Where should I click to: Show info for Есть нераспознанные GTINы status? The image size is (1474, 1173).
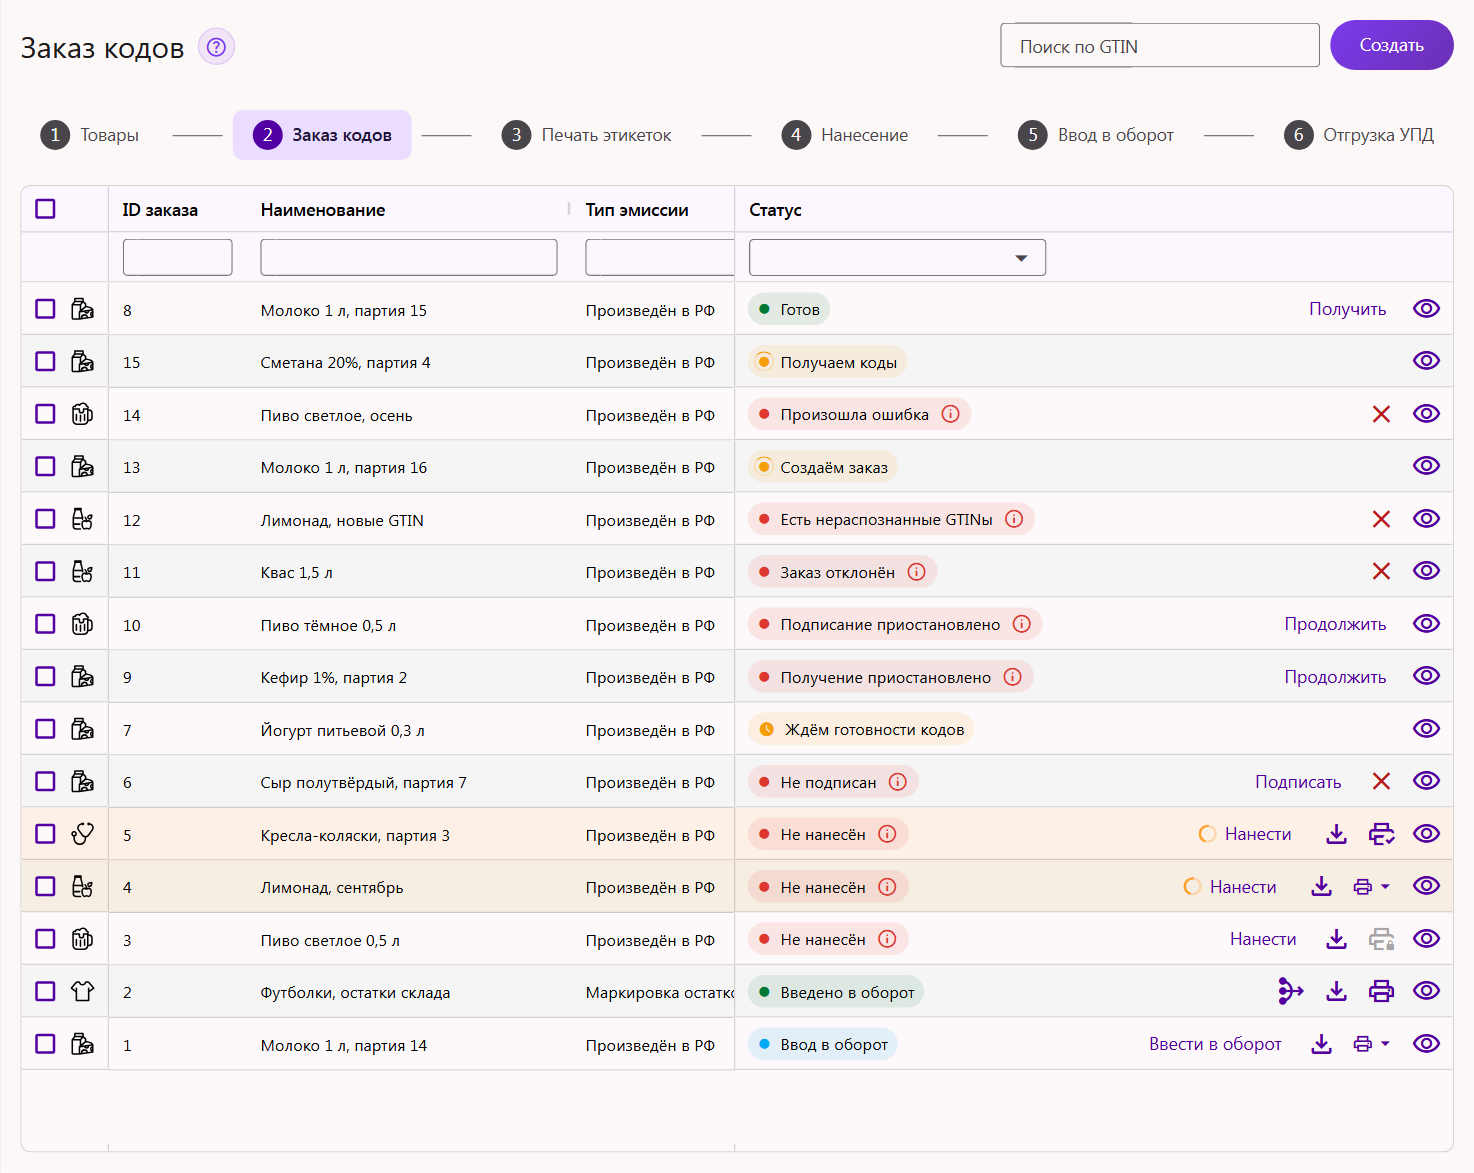pyautogui.click(x=1014, y=519)
